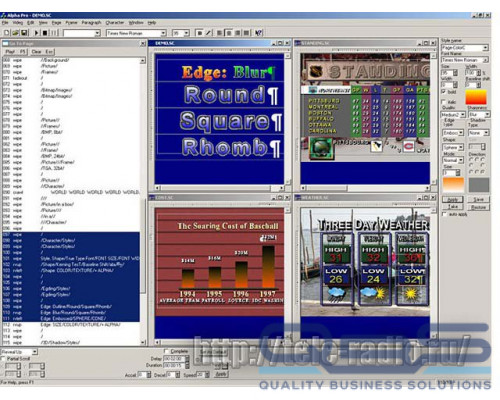500x400 pixels.
Task: Select the top-center shadow direction radio
Action: coord(477,160)
